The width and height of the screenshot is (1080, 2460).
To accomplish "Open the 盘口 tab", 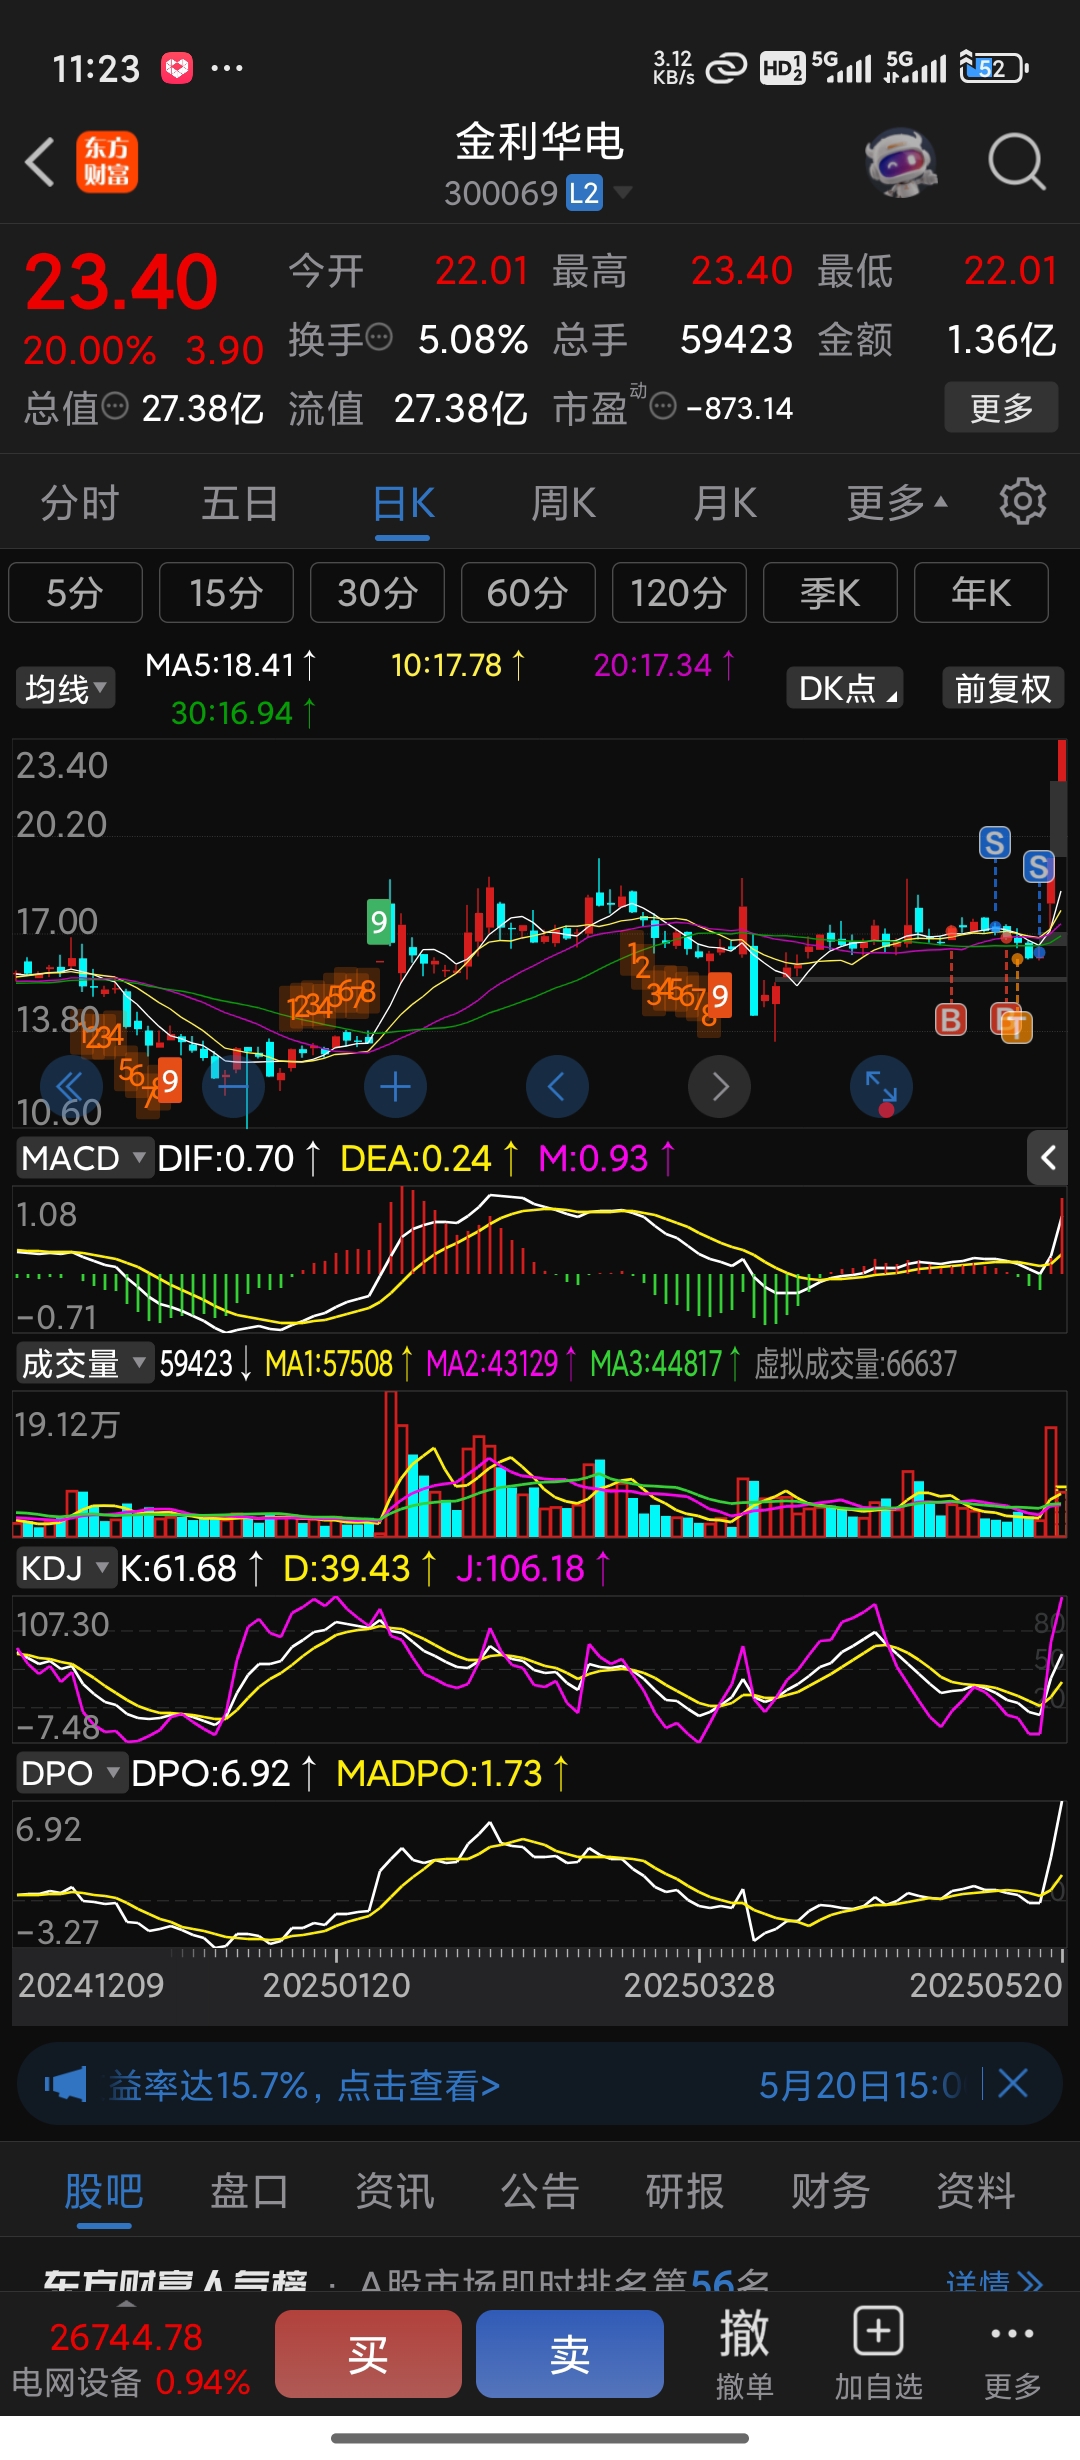I will tap(249, 2191).
